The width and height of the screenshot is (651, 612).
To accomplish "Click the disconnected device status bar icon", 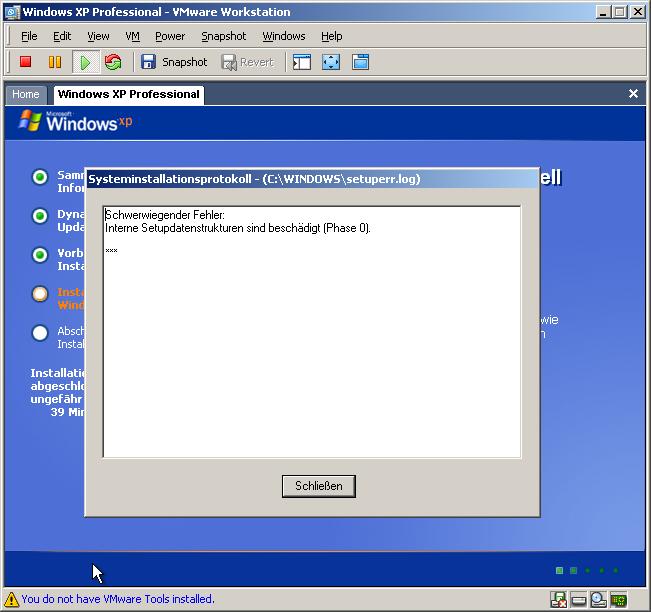I will click(558, 600).
